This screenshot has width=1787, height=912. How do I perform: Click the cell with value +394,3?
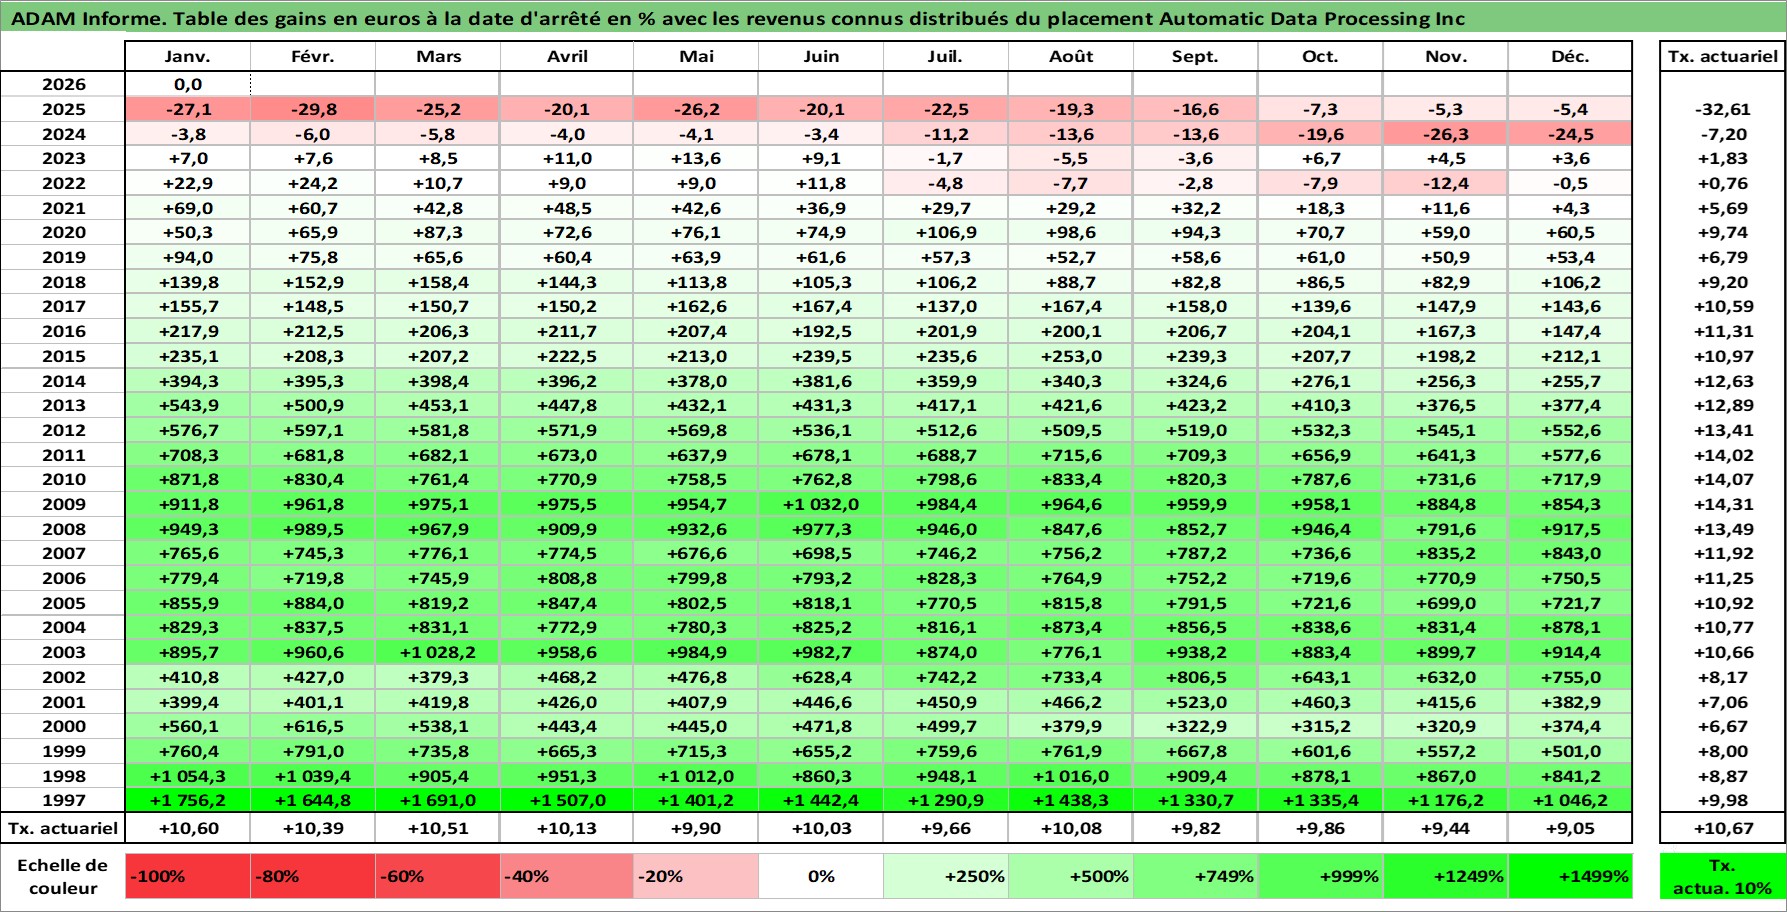(188, 381)
